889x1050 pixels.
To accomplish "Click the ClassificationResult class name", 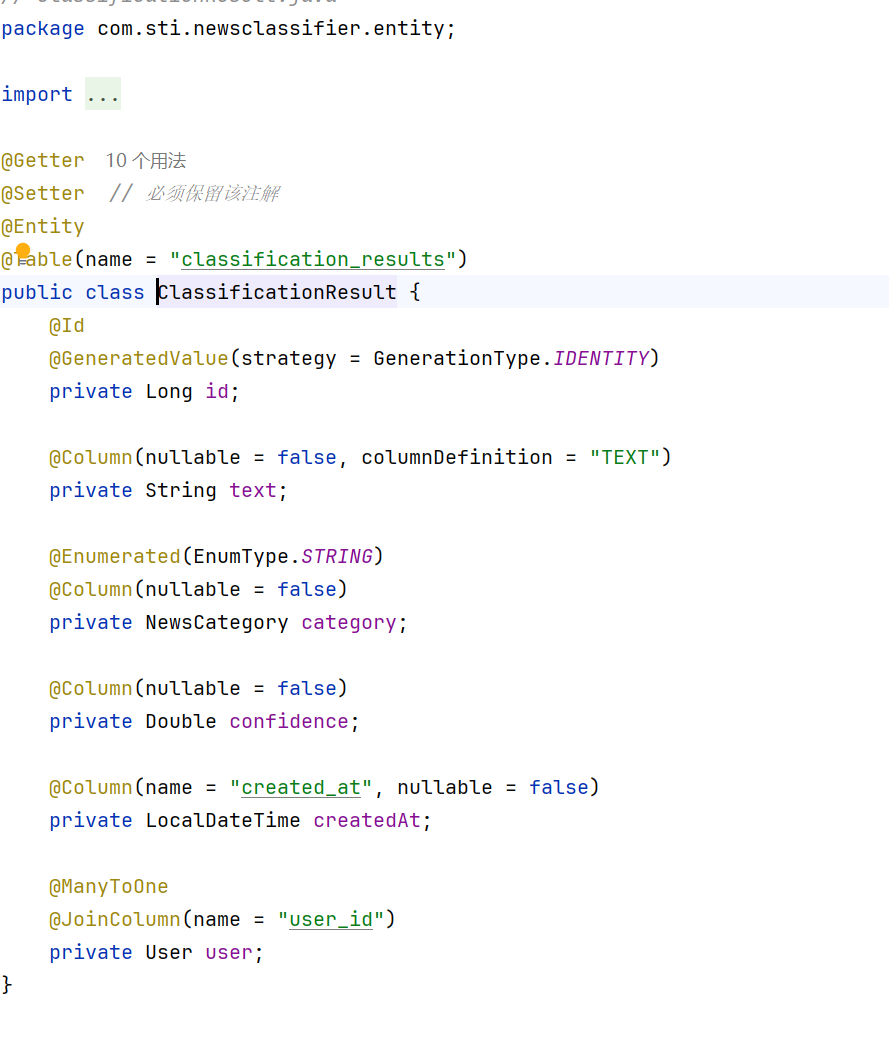I will 277,292.
